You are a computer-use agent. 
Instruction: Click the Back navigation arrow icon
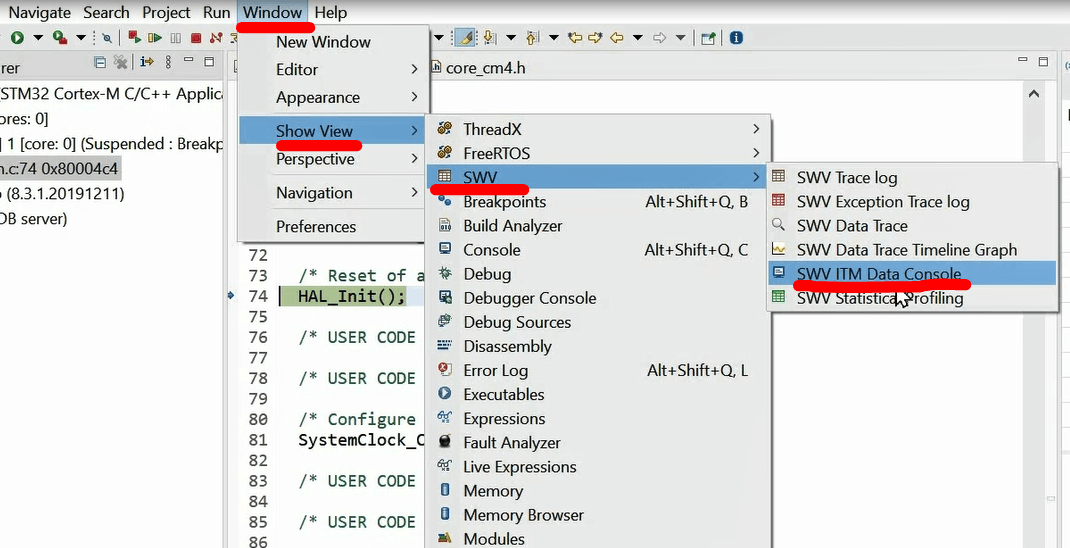coord(617,38)
